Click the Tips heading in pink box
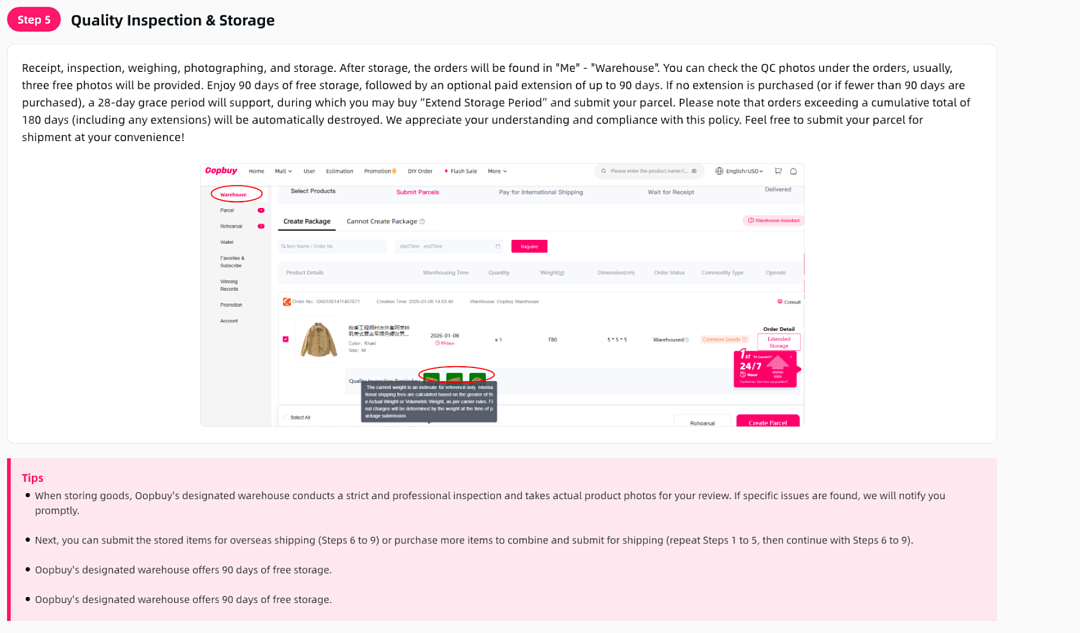Image resolution: width=1080 pixels, height=633 pixels. [x=32, y=478]
